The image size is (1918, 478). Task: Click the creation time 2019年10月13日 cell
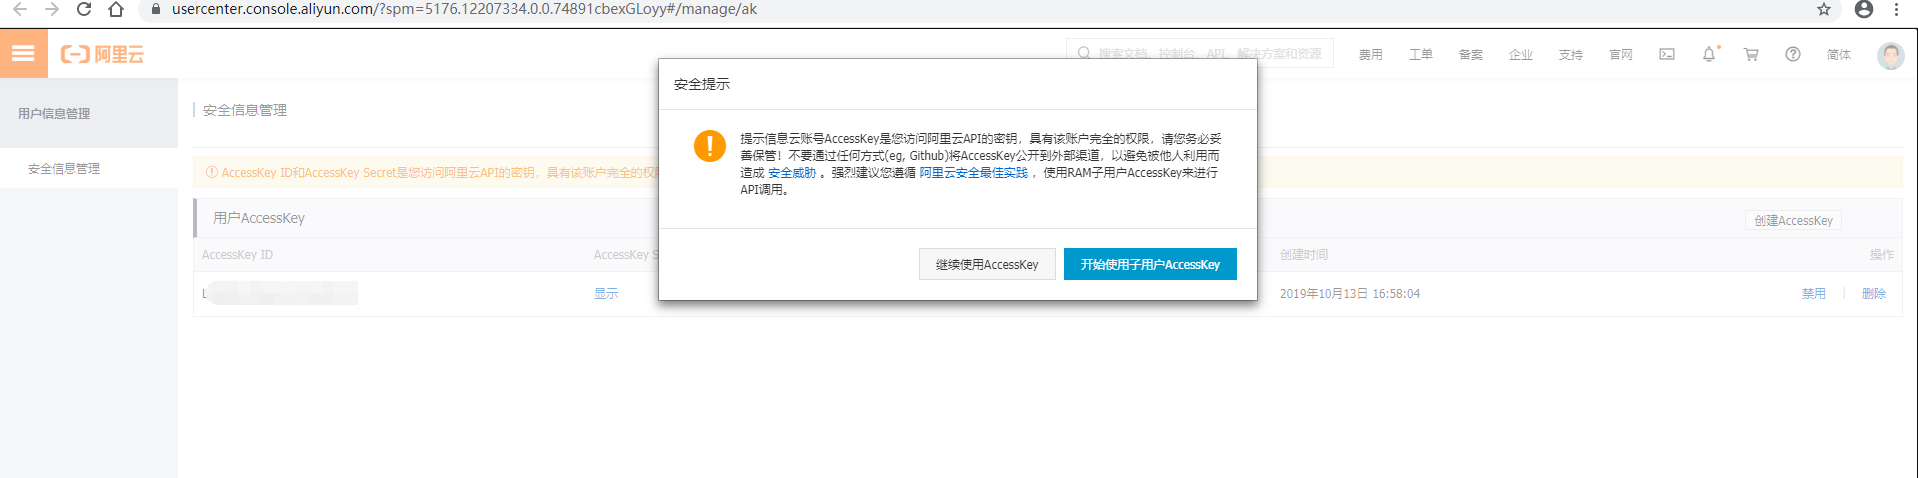coord(1350,294)
